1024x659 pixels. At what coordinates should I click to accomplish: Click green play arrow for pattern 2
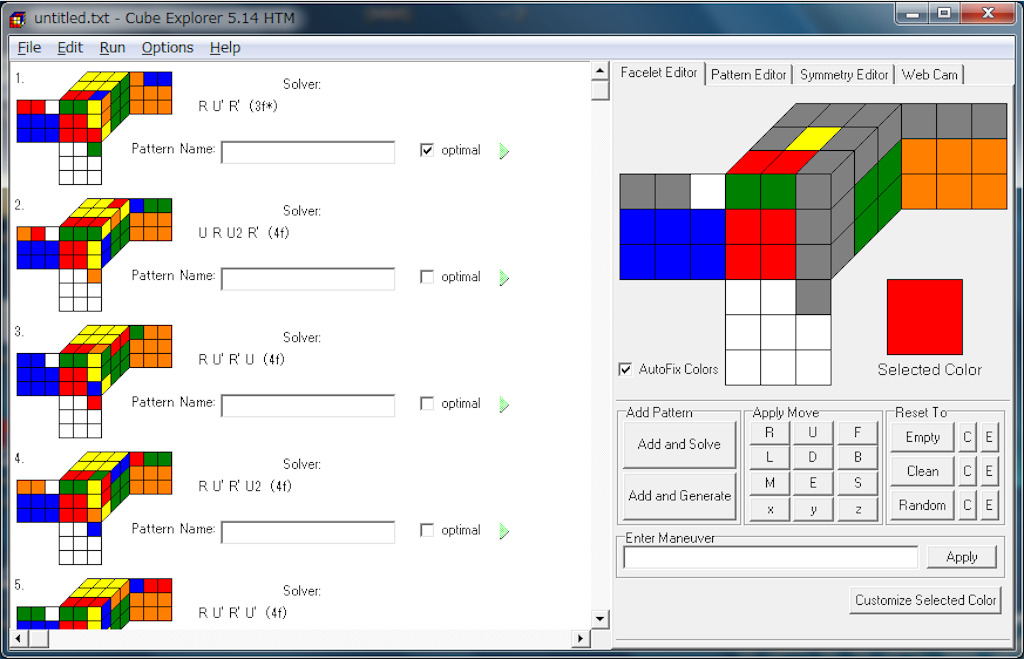[504, 278]
